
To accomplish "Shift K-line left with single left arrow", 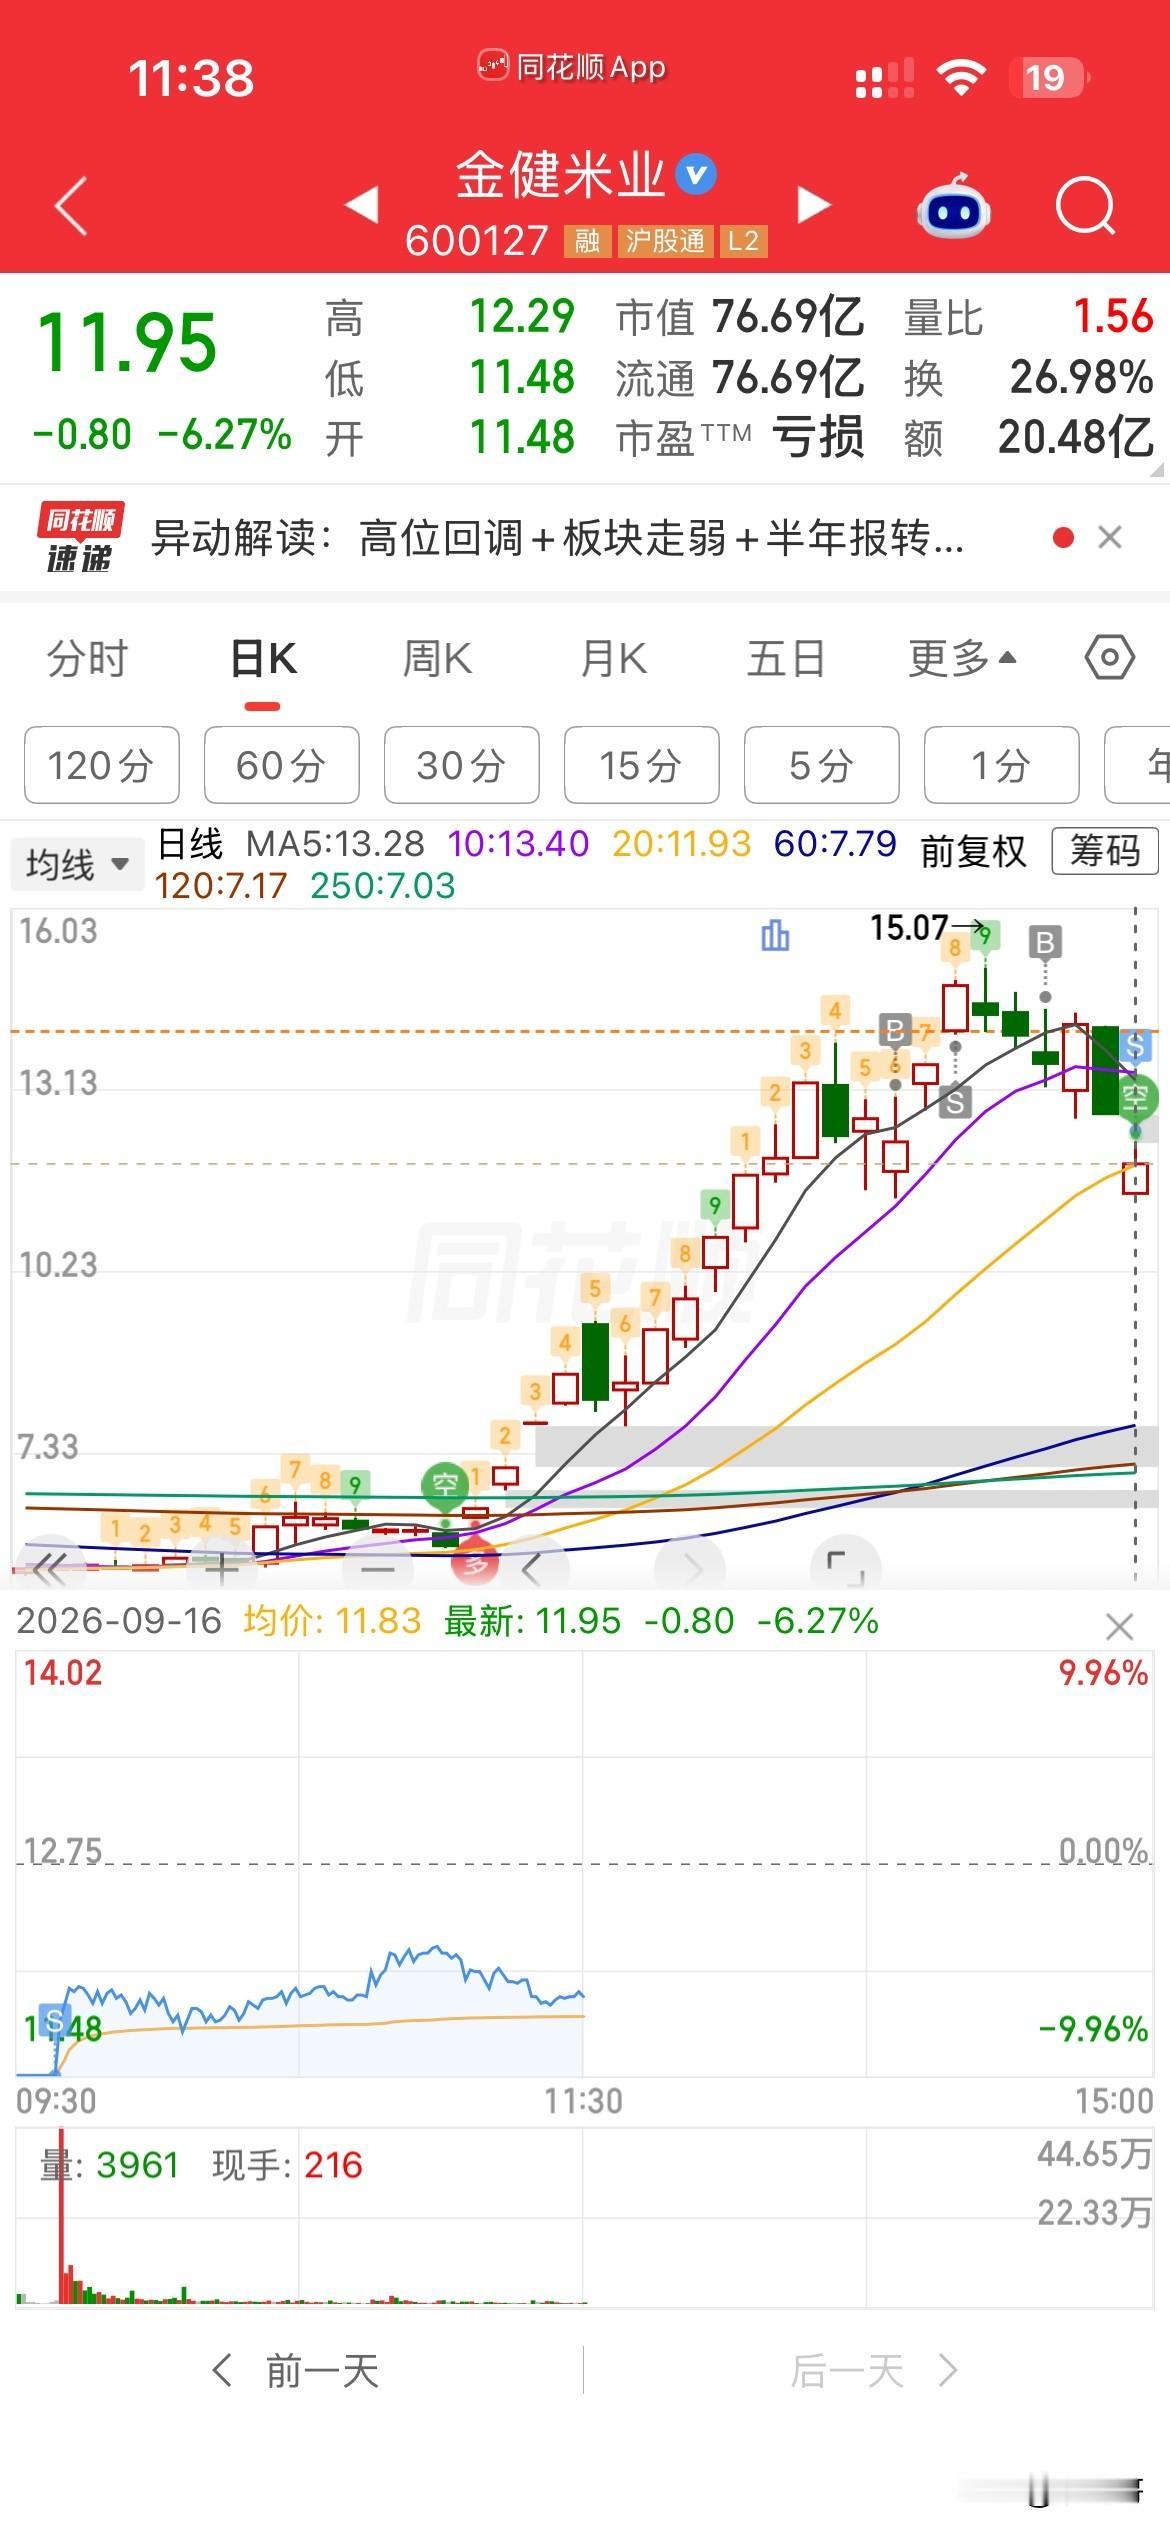I will coord(532,1568).
